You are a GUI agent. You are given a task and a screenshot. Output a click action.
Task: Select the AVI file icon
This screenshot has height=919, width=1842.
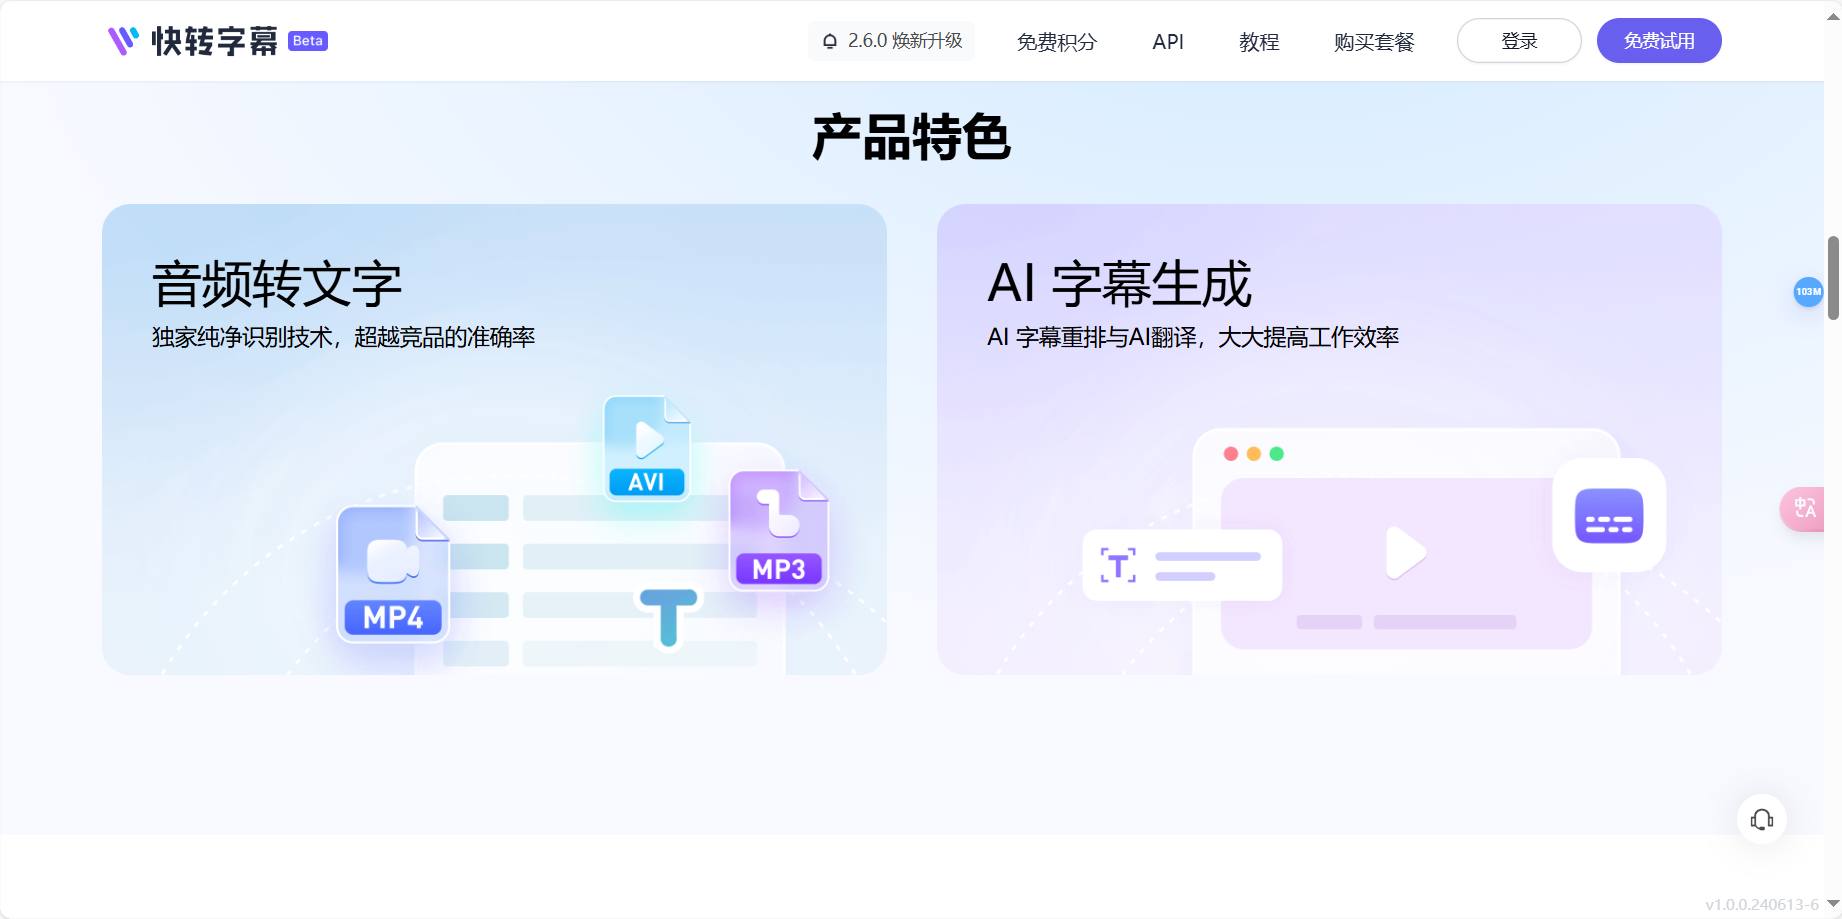point(646,447)
